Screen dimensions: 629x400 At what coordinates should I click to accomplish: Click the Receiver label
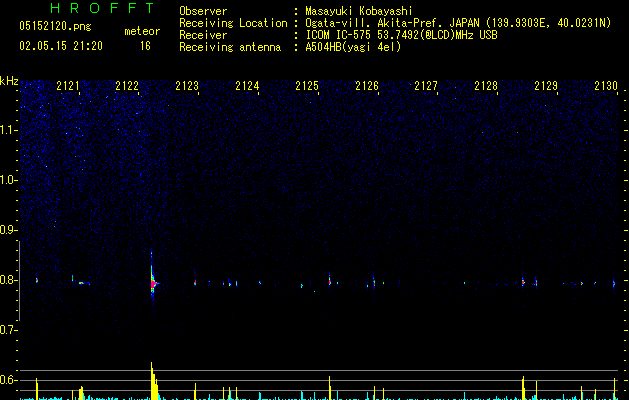(203, 35)
